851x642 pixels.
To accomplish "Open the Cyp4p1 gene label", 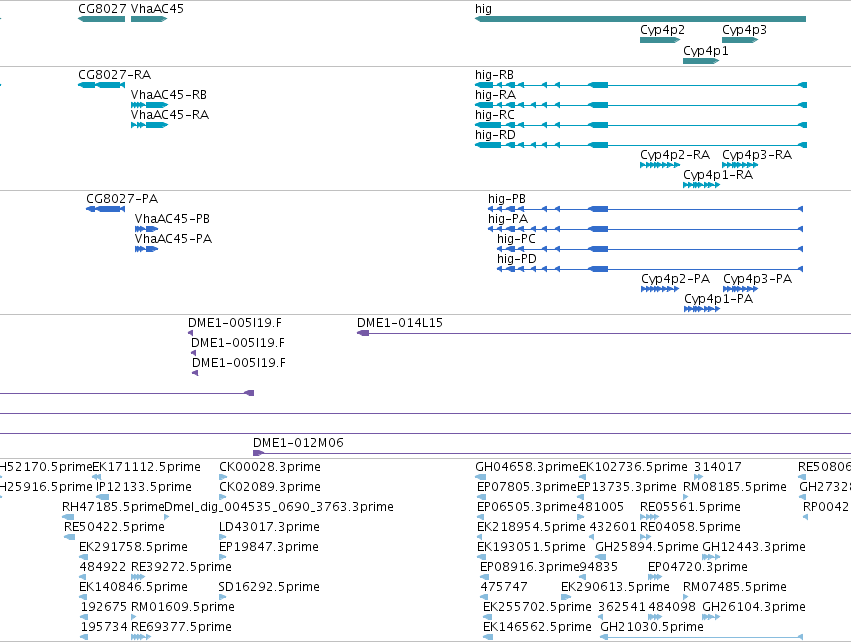I will coord(706,50).
